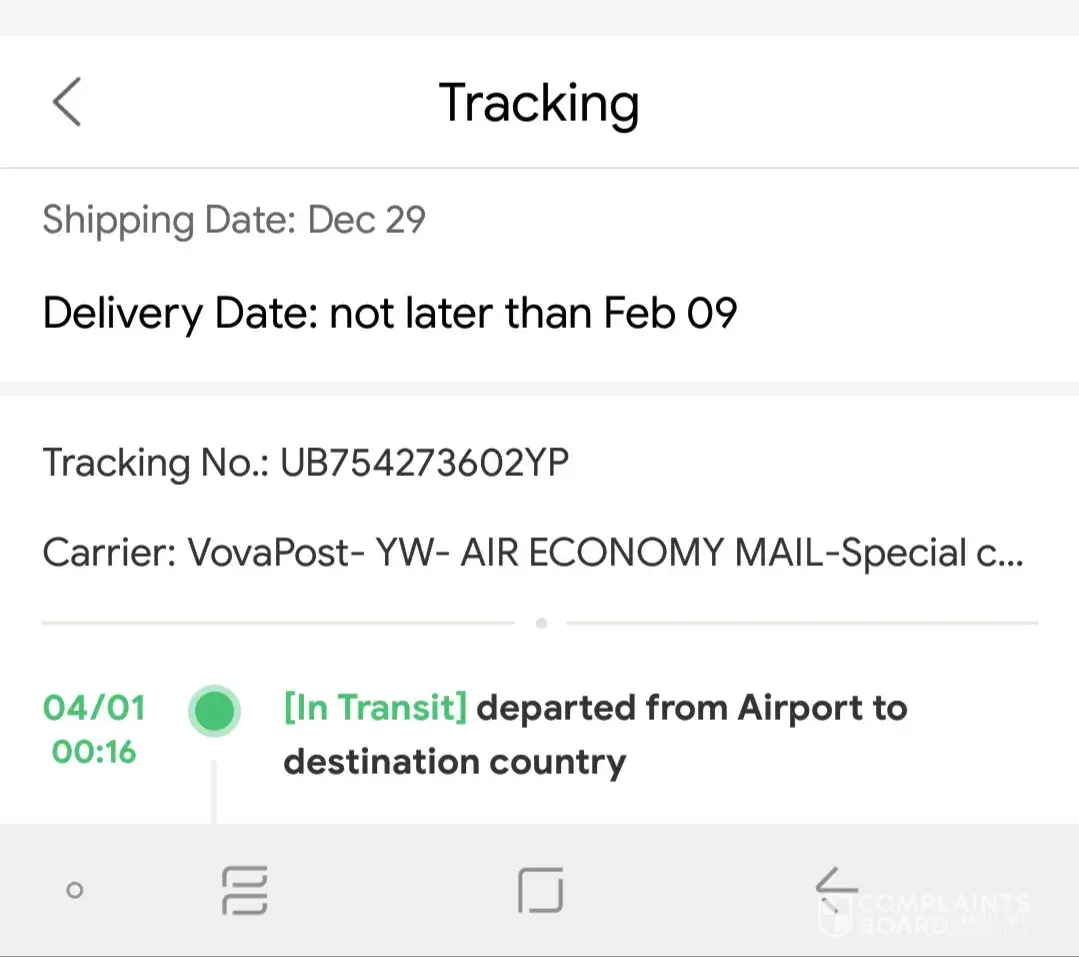This screenshot has height=957, width=1079.
Task: Tap the Delivery Date not later than Feb 09 line
Action: click(x=390, y=314)
